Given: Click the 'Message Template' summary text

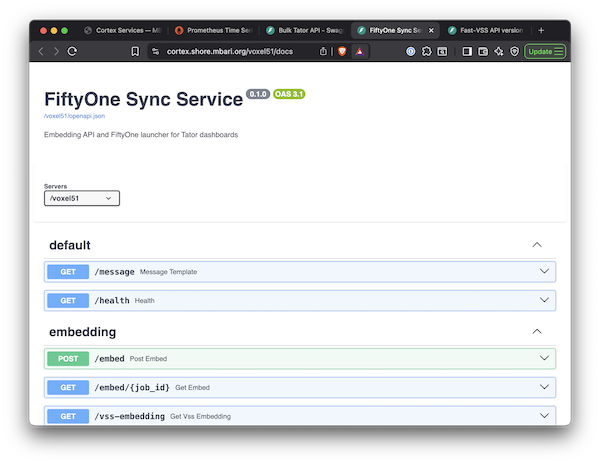Looking at the screenshot, I should (x=168, y=272).
